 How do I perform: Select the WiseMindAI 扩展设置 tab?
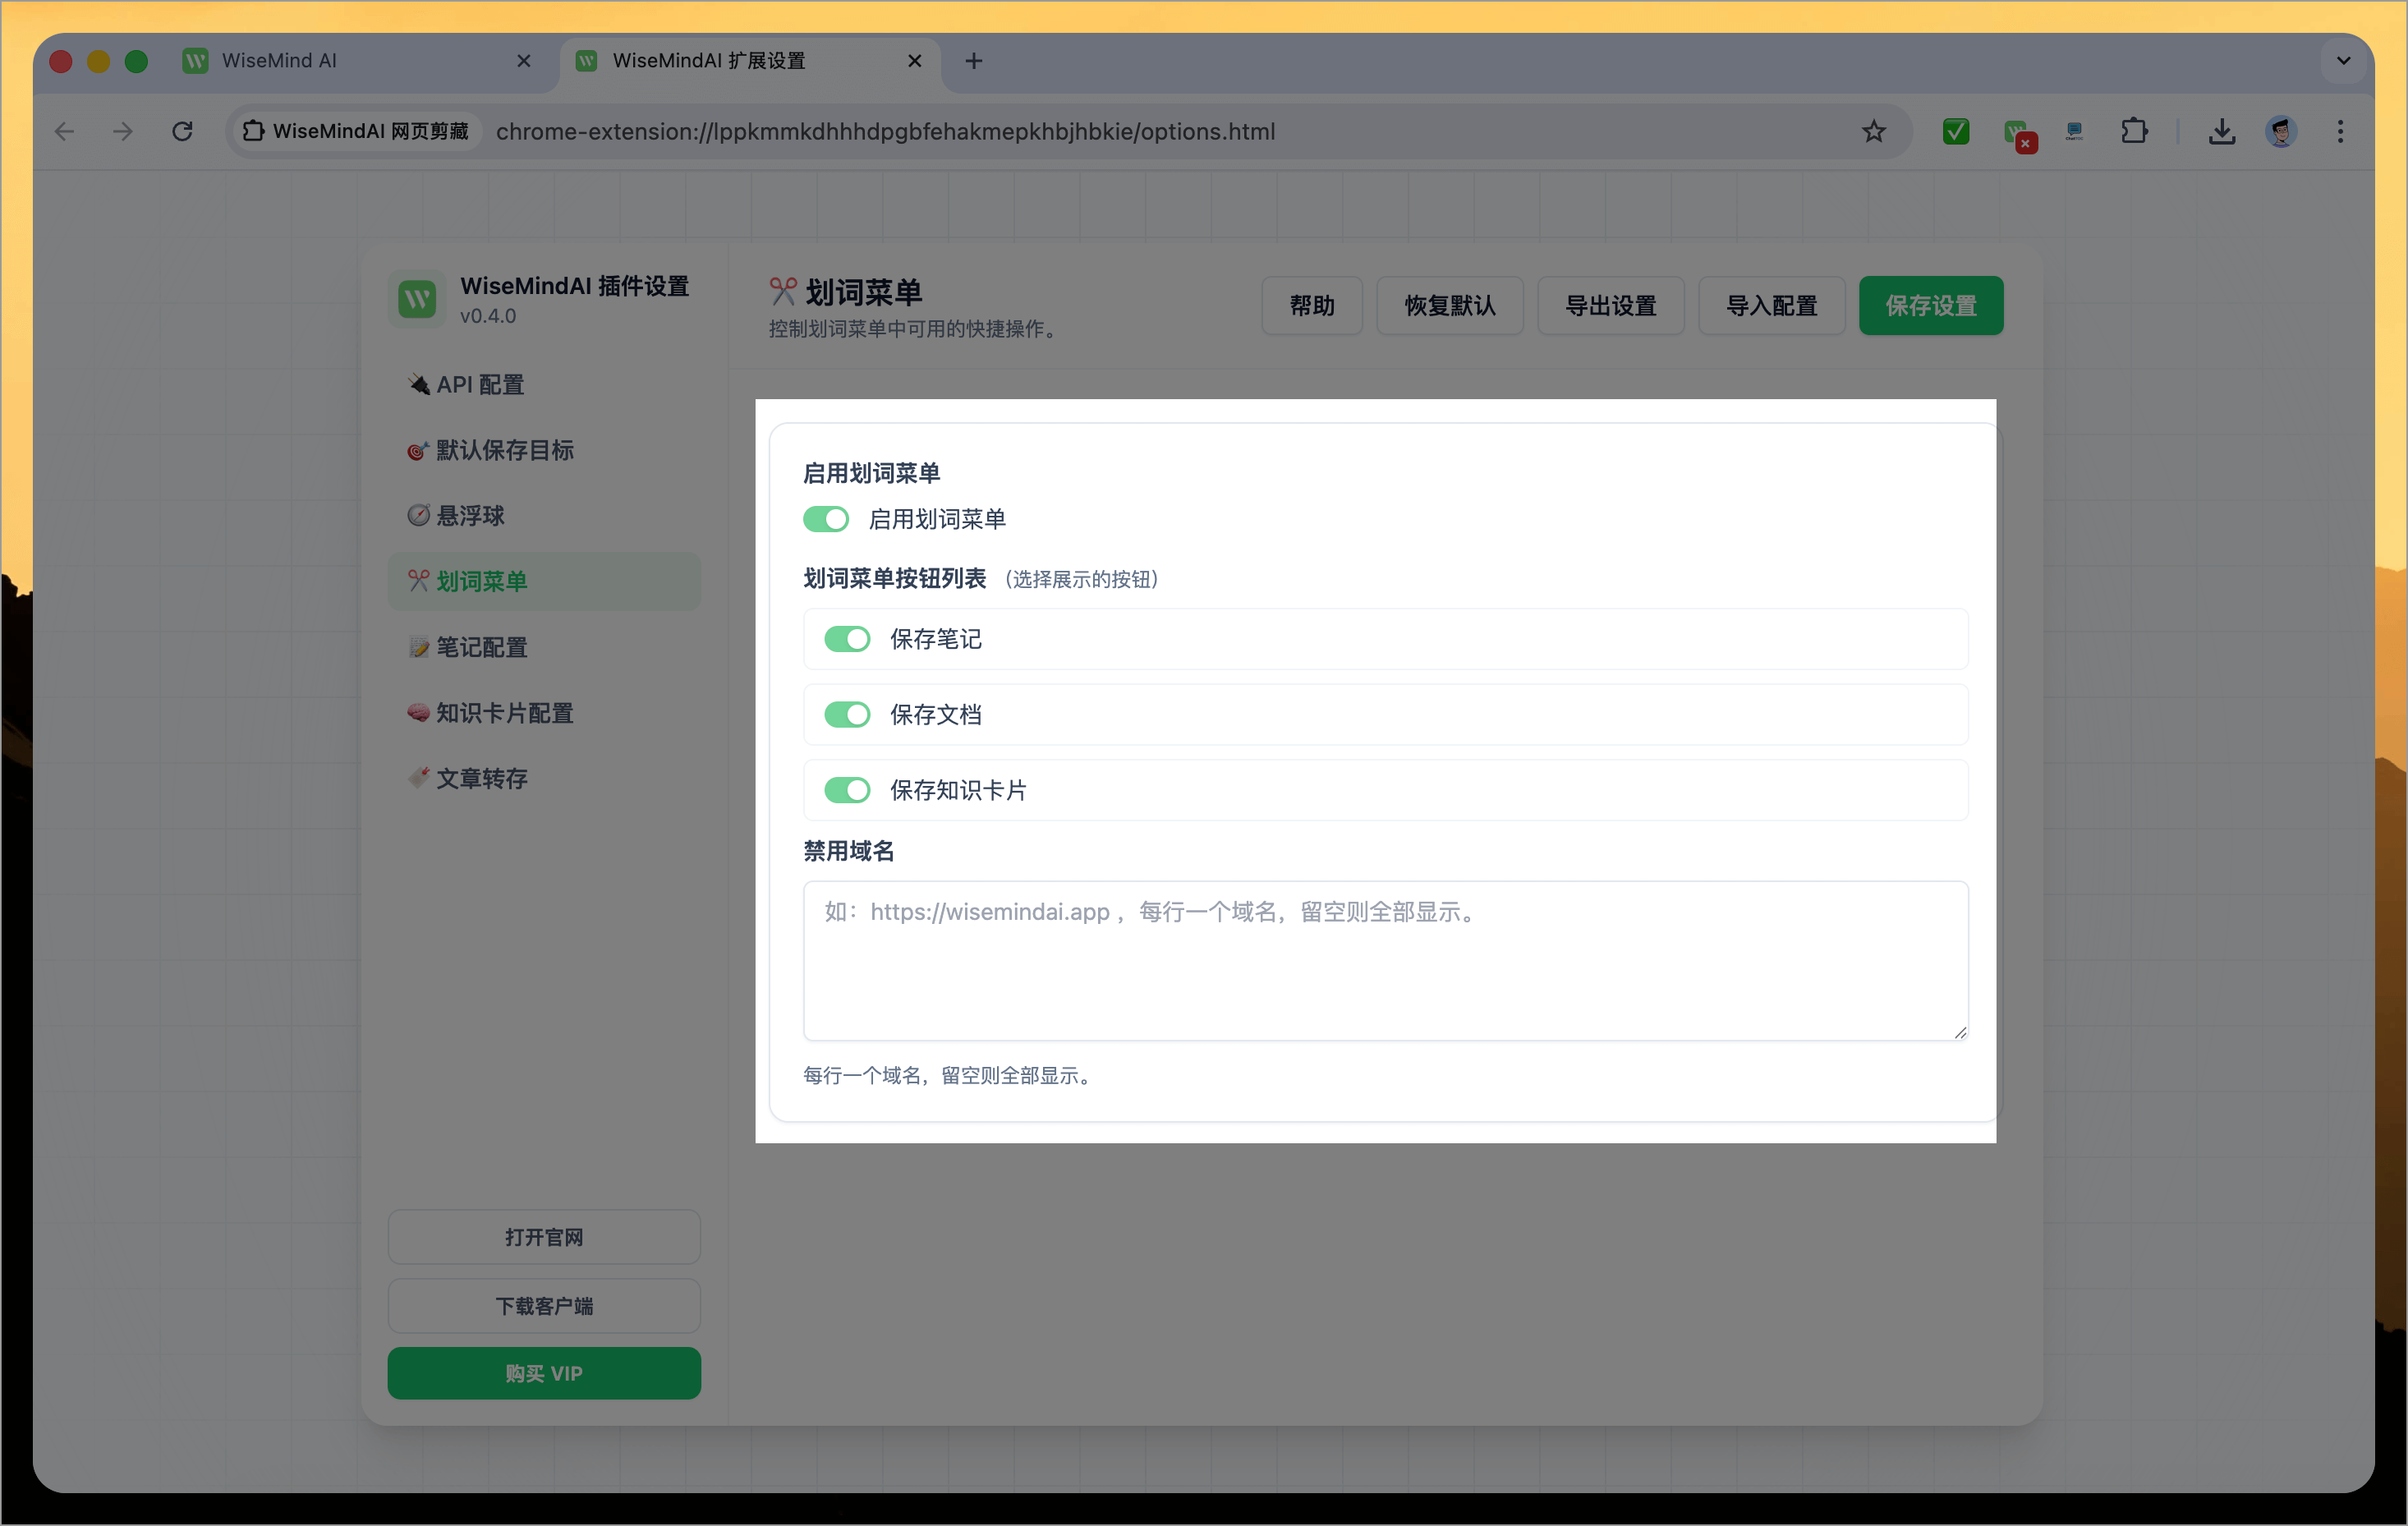(x=710, y=60)
